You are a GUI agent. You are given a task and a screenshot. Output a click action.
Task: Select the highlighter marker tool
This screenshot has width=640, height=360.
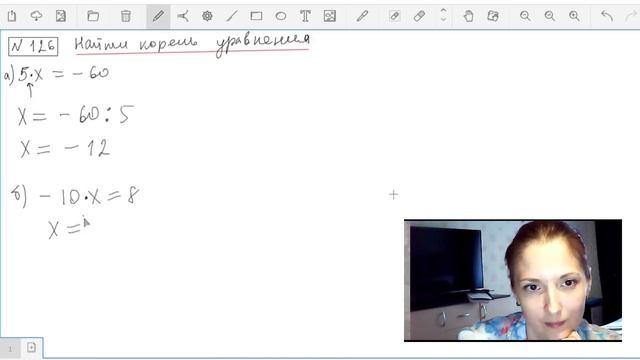click(362, 16)
